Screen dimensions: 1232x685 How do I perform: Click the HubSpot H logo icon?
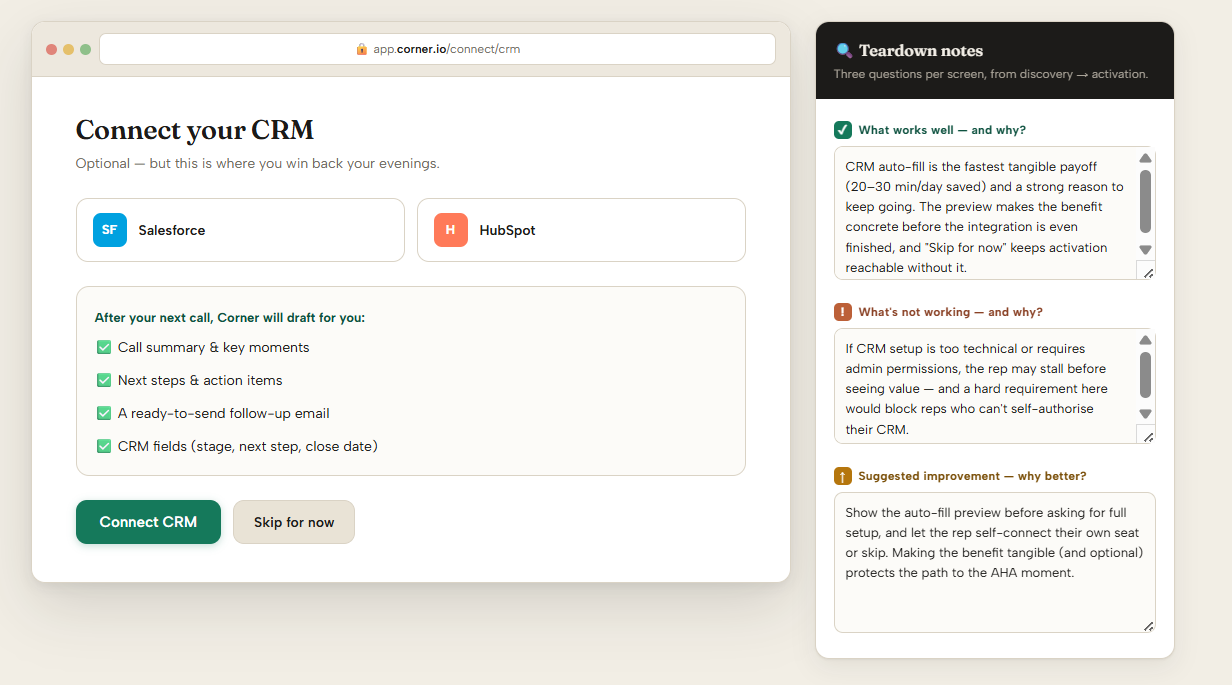click(x=451, y=230)
